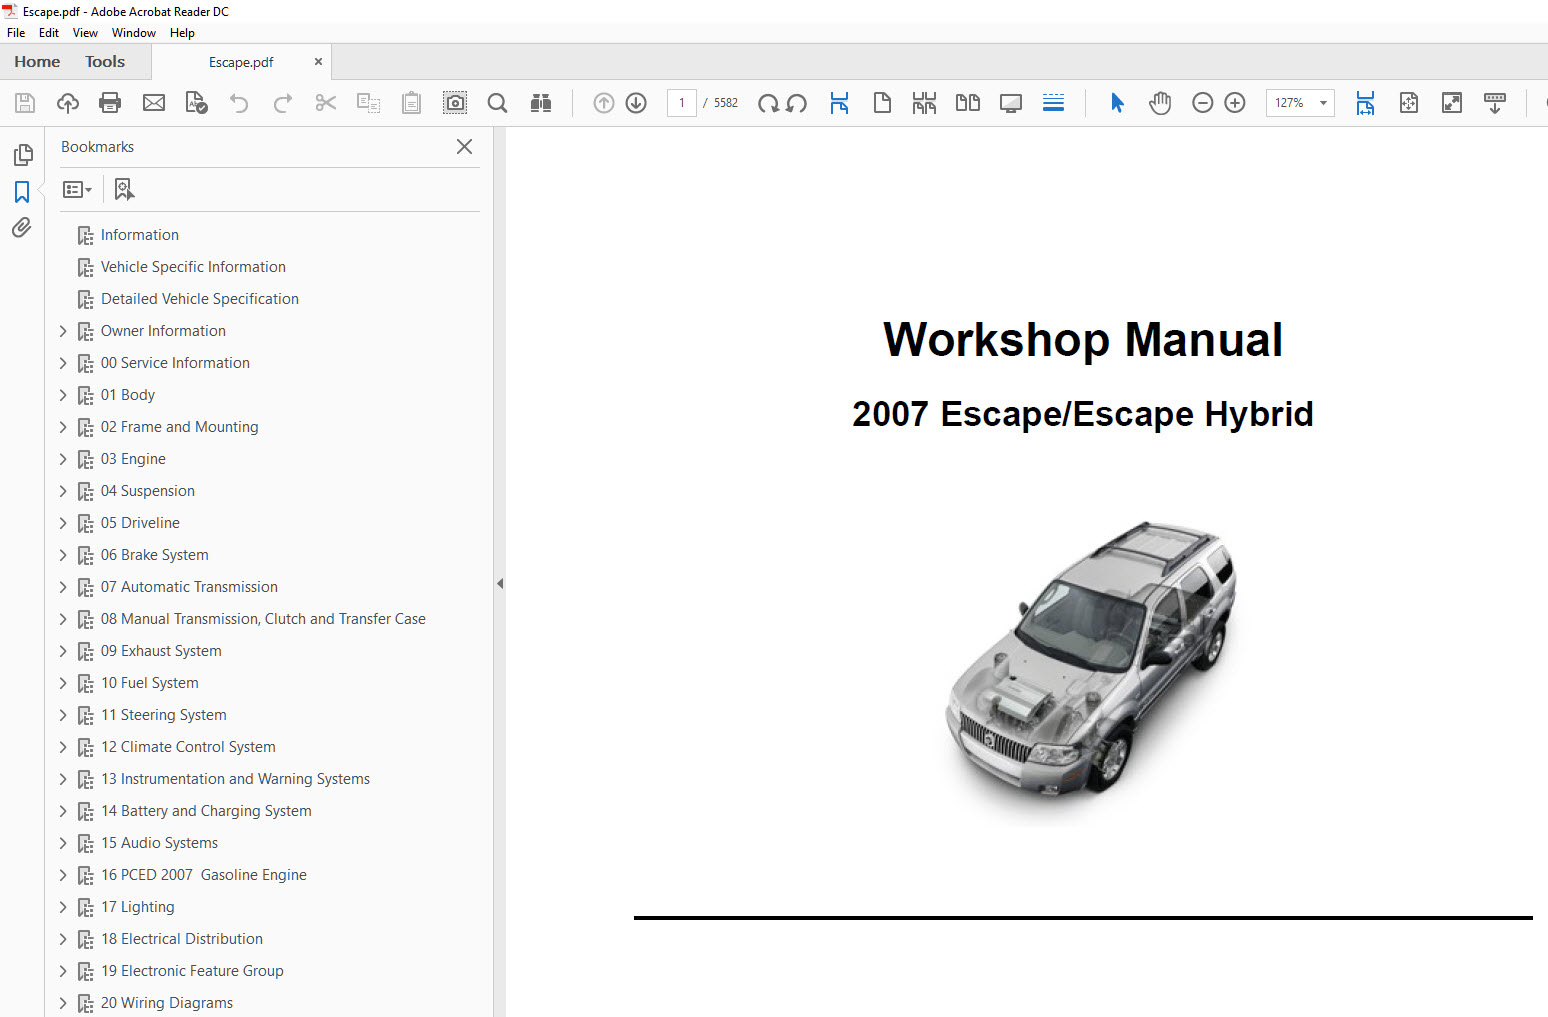The image size is (1548, 1017).
Task: Toggle the Bookmarks panel icon
Action: pos(22,192)
